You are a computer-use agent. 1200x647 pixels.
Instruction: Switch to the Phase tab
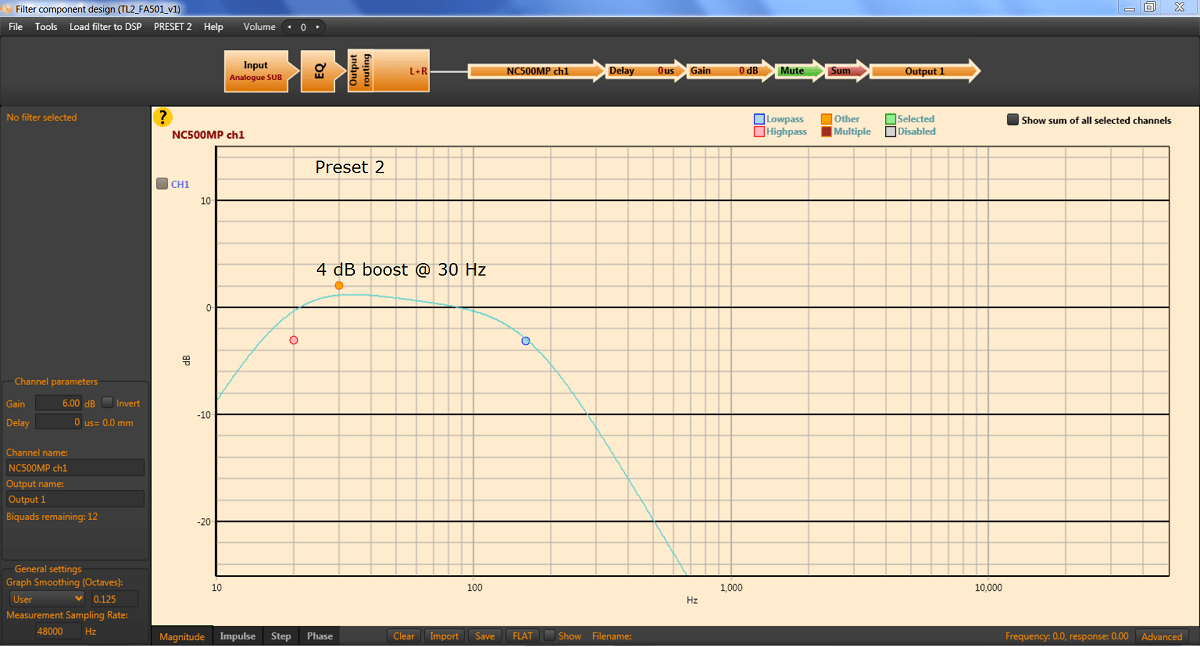tap(320, 636)
